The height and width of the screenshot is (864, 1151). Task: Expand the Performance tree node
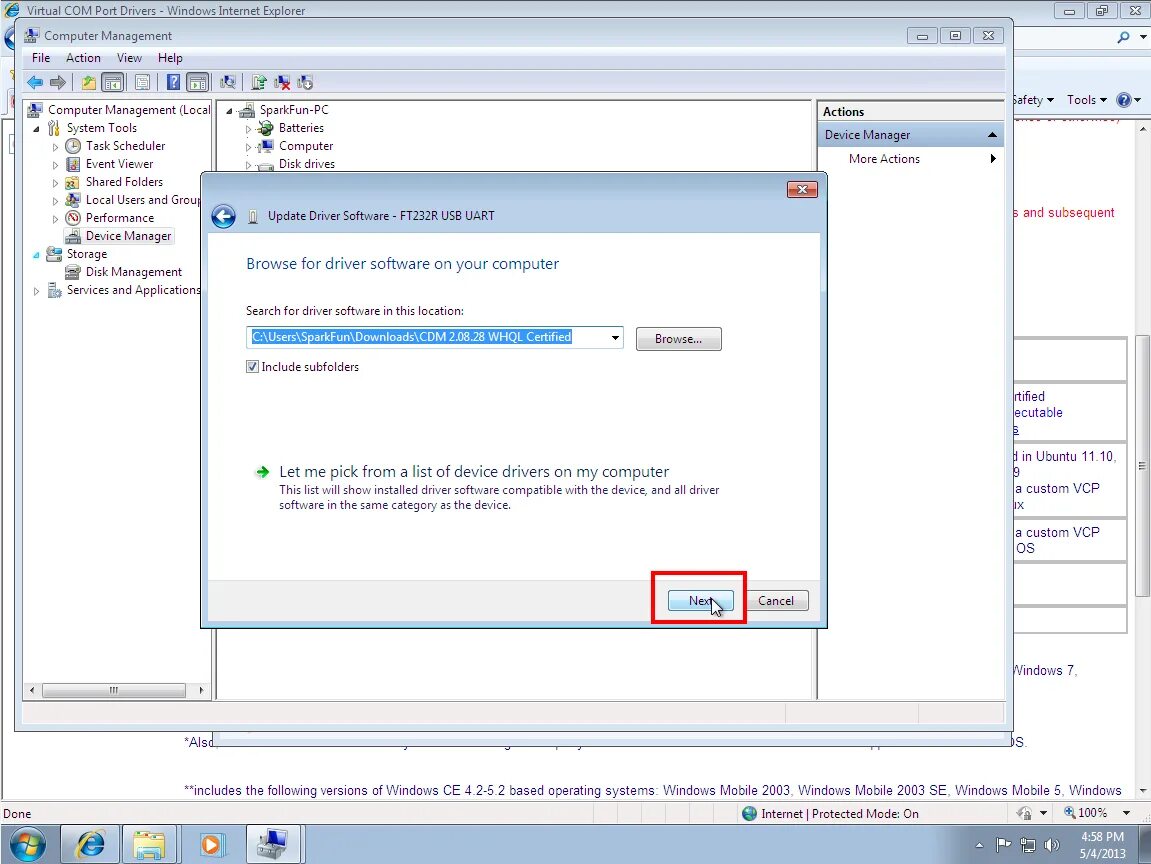[x=55, y=219]
